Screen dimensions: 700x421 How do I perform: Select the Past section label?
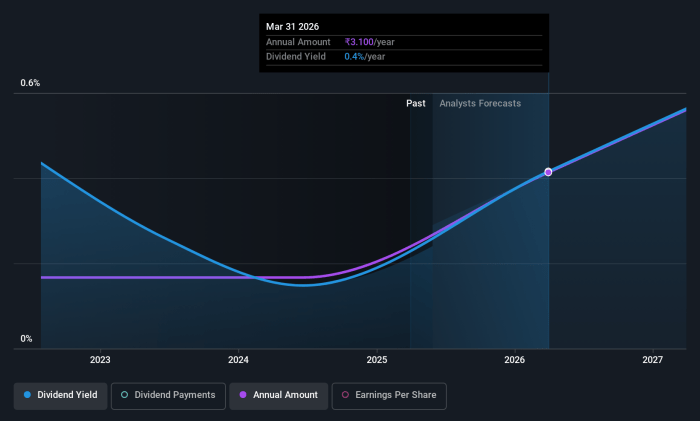pos(416,104)
